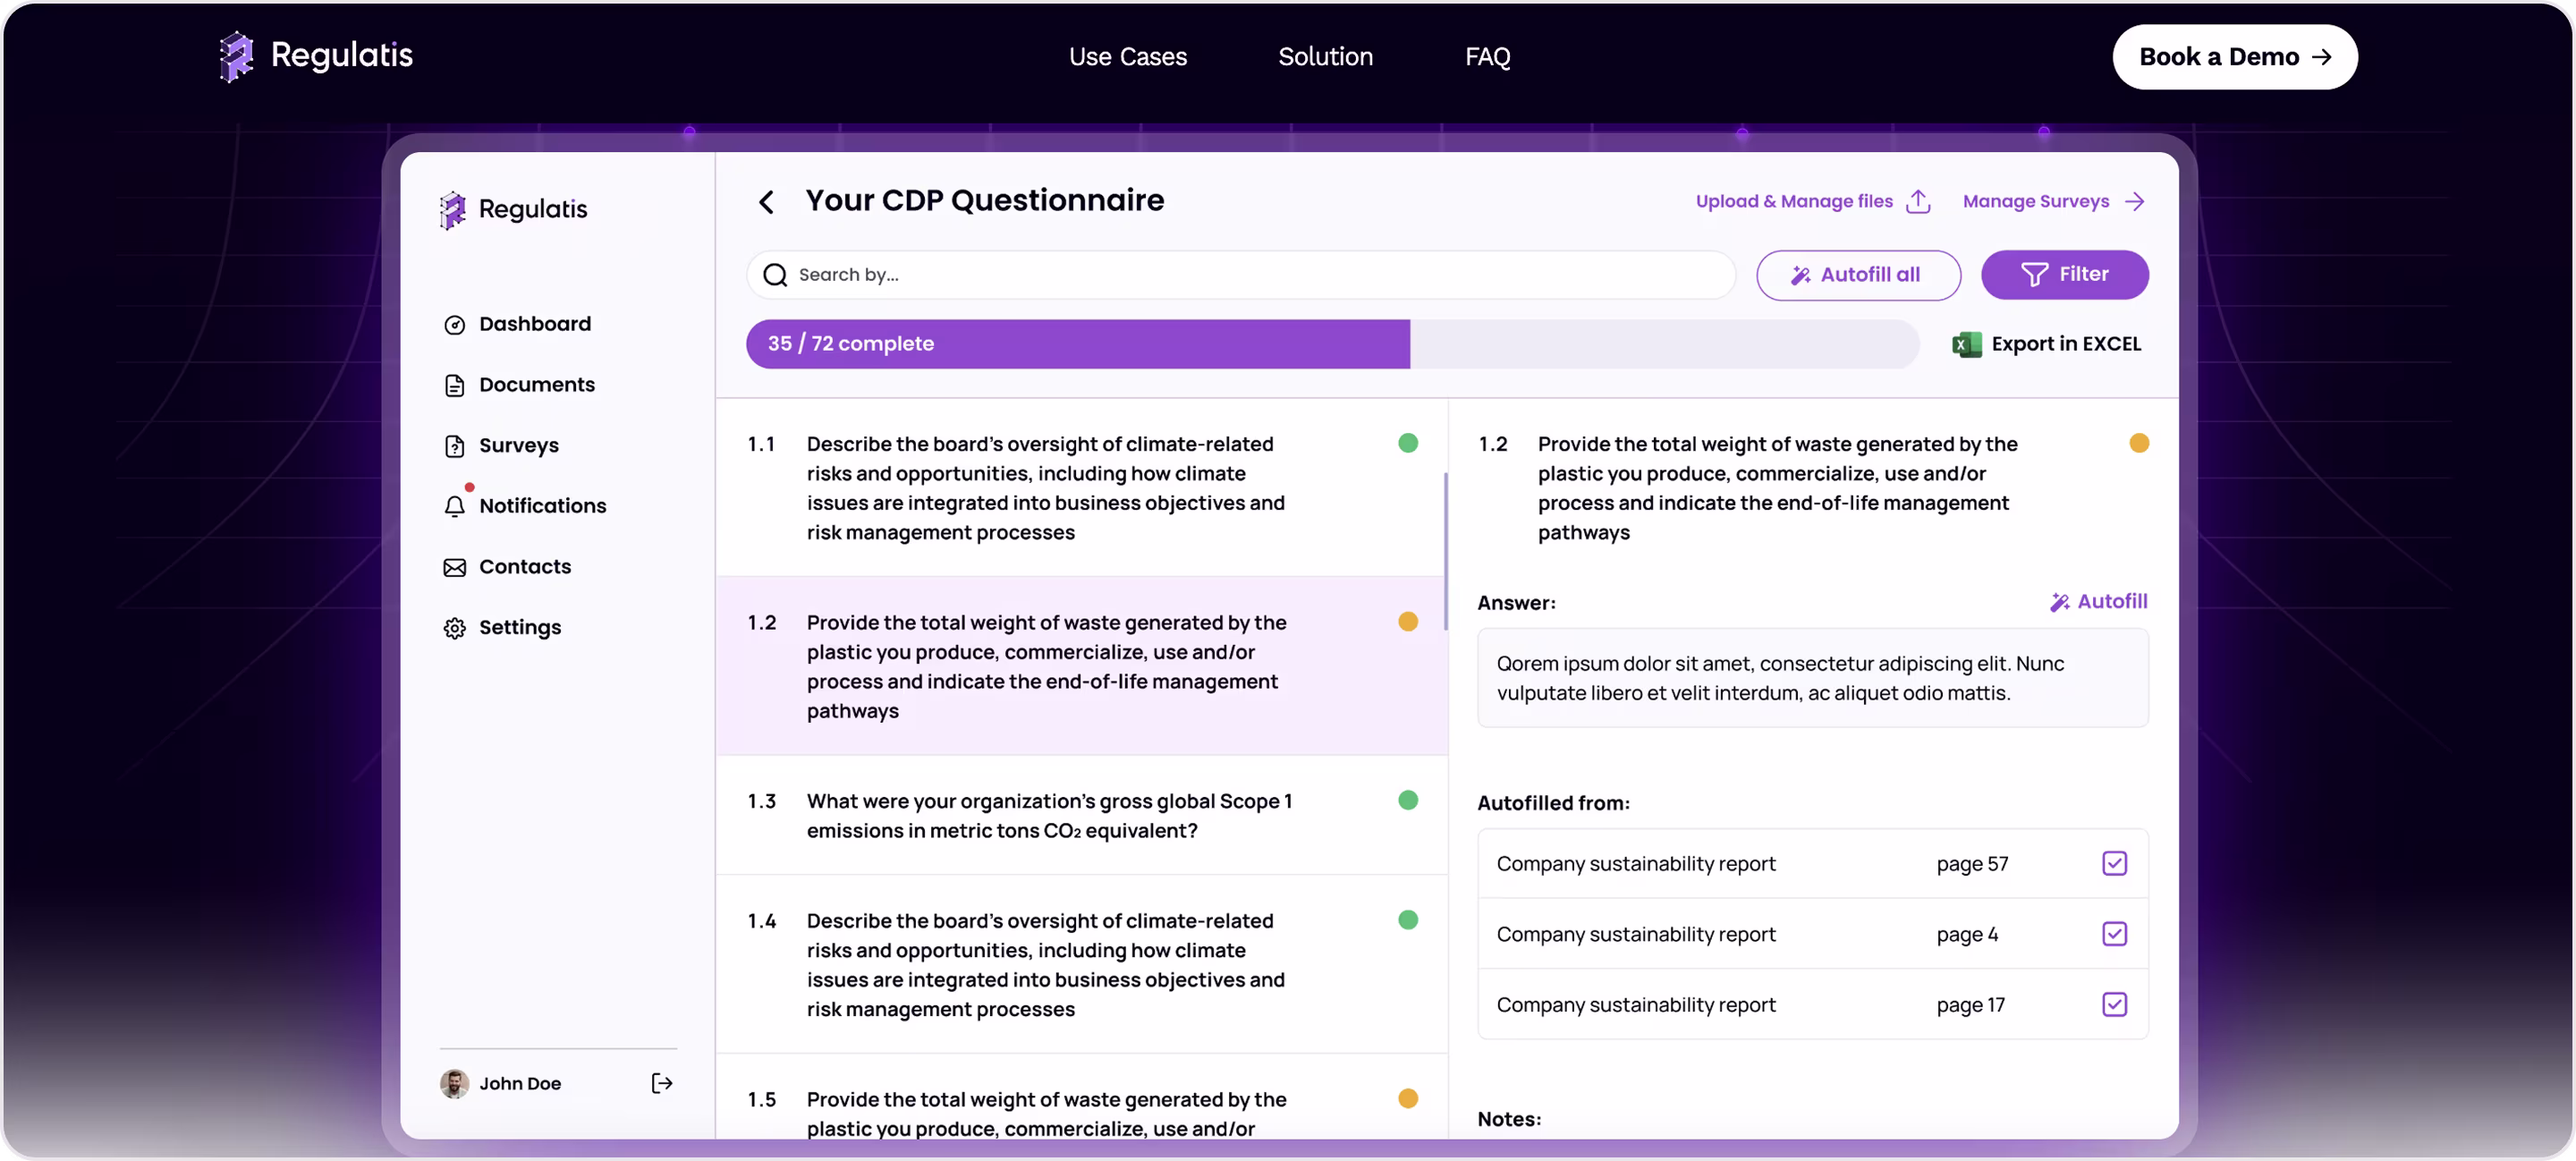This screenshot has height=1161, width=2576.
Task: Select question 1.2 about plastic waste weight
Action: (x=1081, y=666)
